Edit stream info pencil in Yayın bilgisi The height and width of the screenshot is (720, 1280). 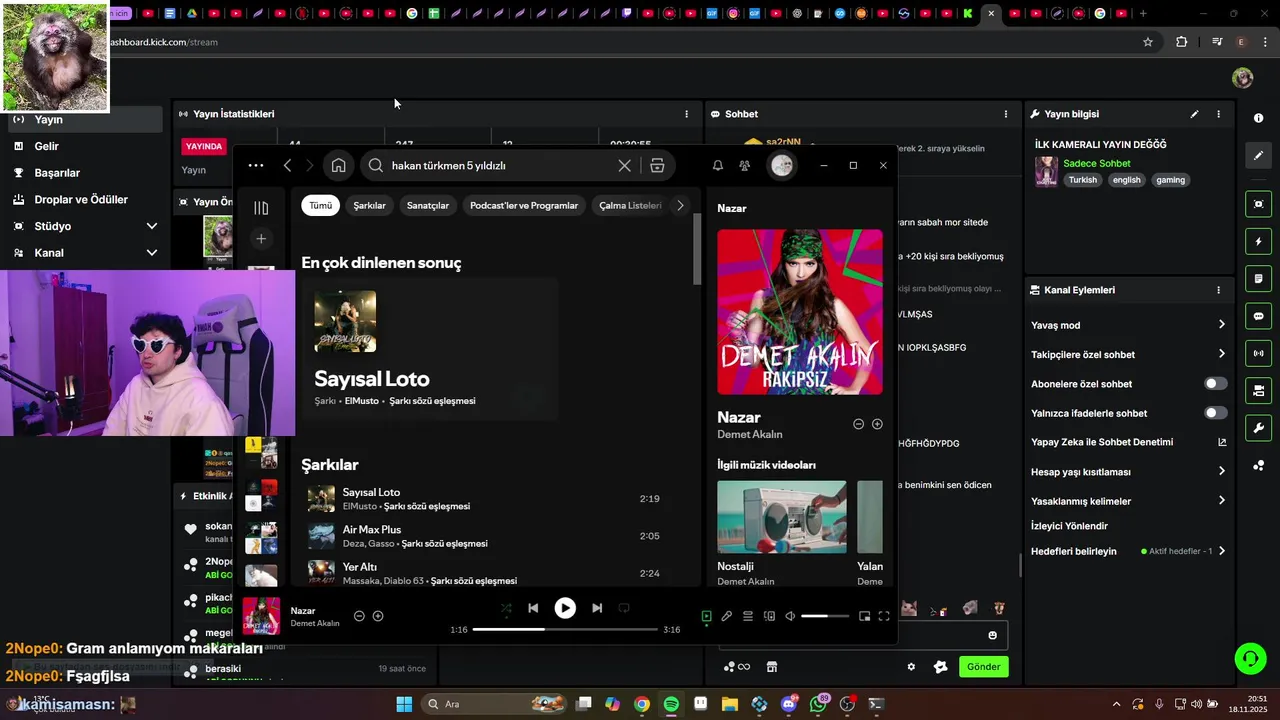pos(1194,114)
